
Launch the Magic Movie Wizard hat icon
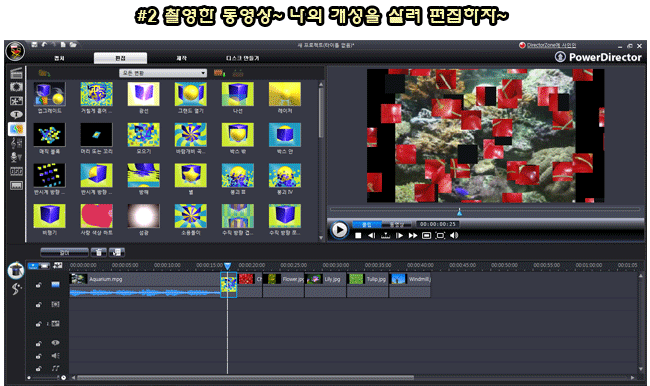[x=16, y=270]
